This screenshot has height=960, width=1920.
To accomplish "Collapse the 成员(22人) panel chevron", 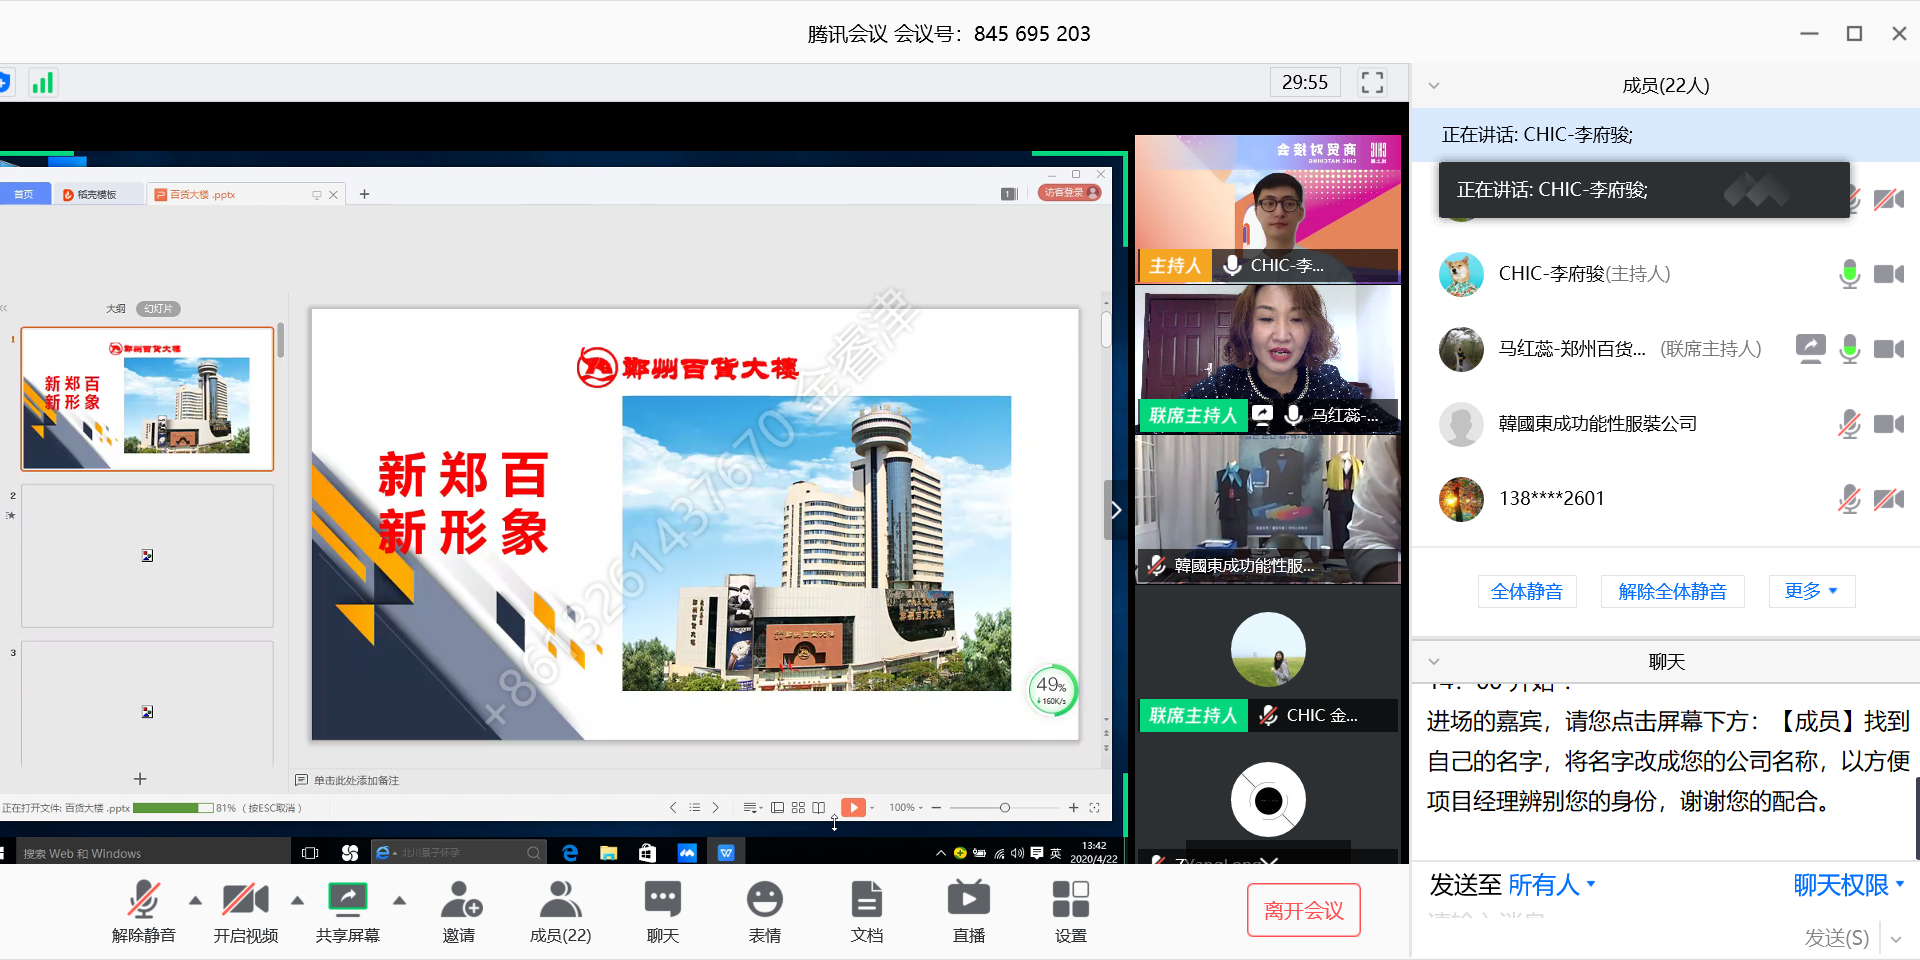I will (x=1434, y=85).
